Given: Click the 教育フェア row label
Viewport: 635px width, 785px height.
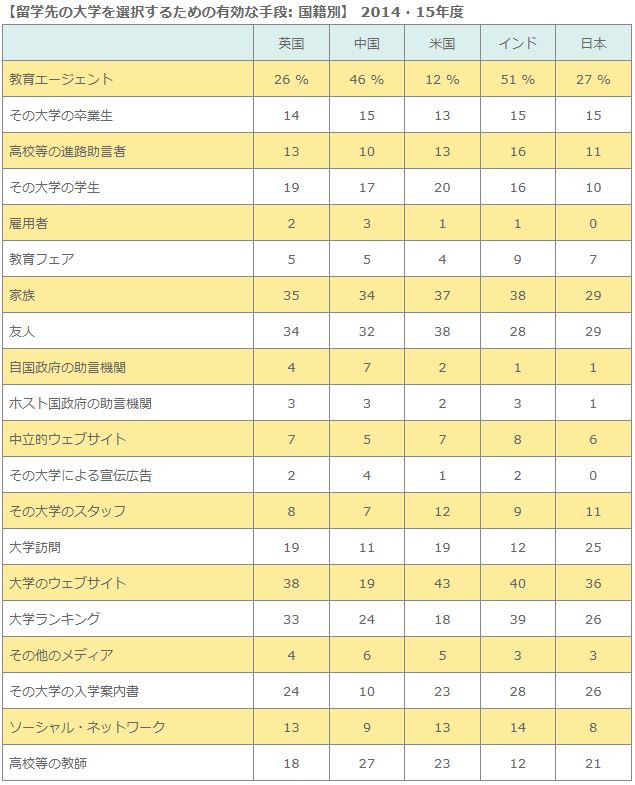Looking at the screenshot, I should (x=42, y=259).
